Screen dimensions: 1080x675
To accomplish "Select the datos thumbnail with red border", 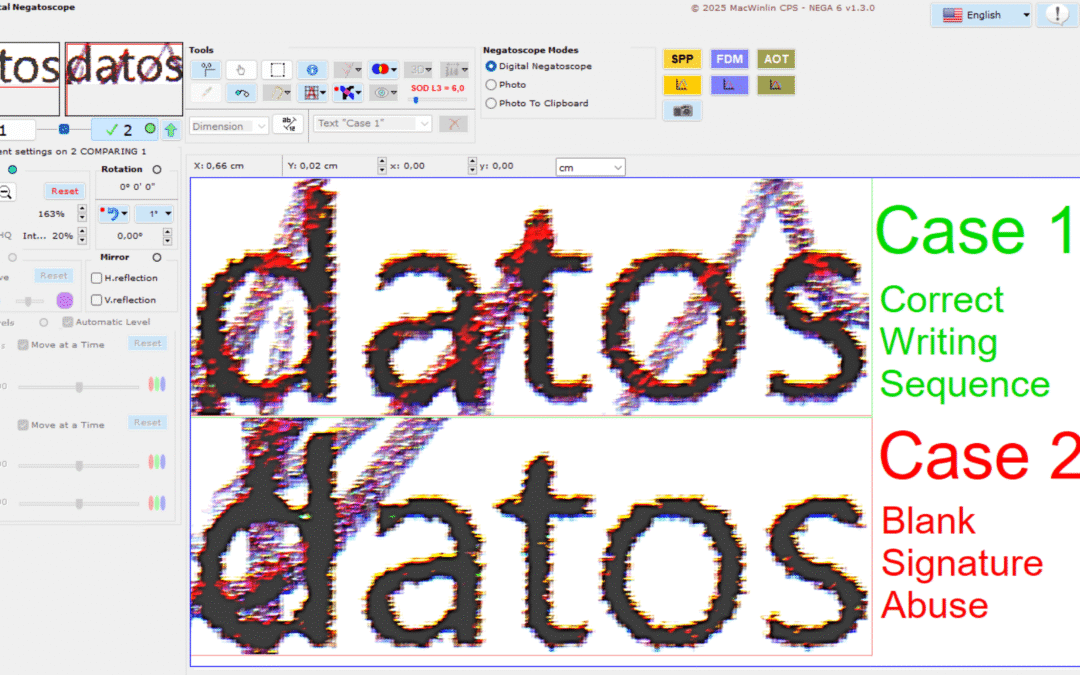I will click(x=124, y=79).
